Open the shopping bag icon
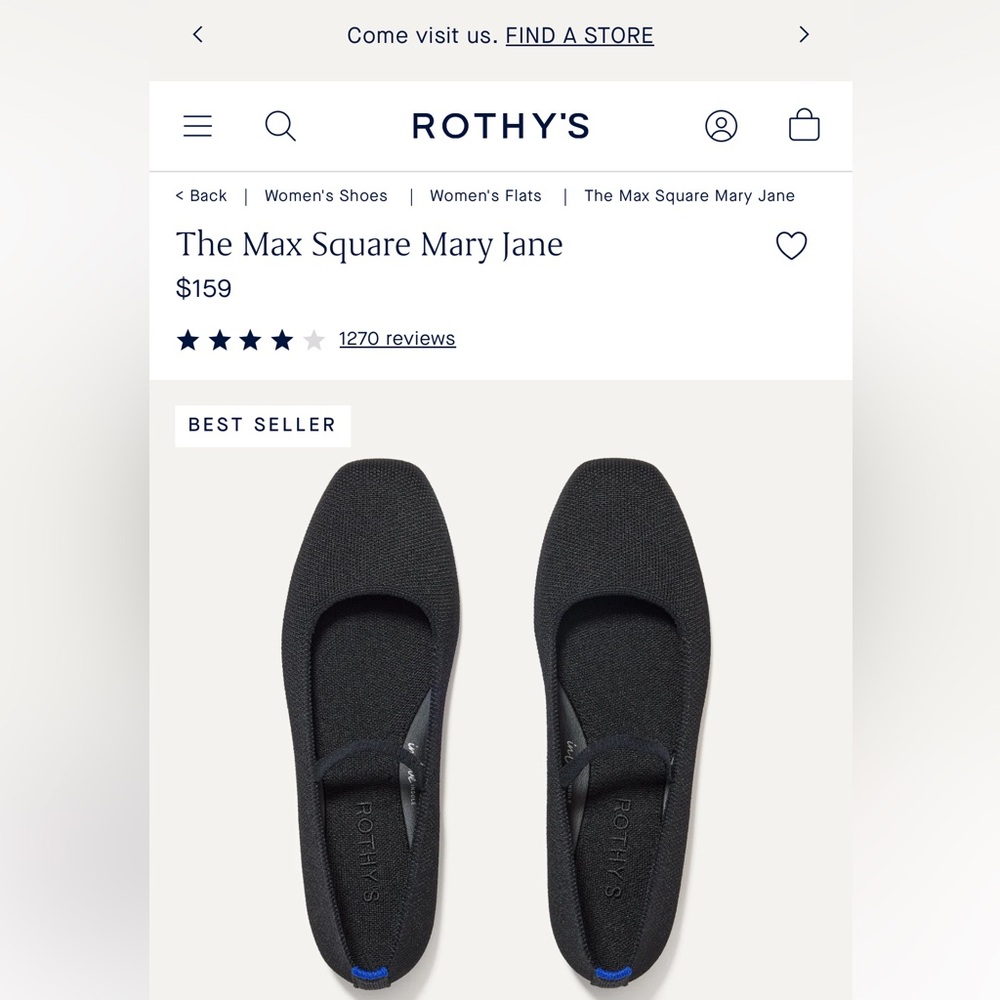Screen dimensions: 1000x1000 click(x=805, y=126)
